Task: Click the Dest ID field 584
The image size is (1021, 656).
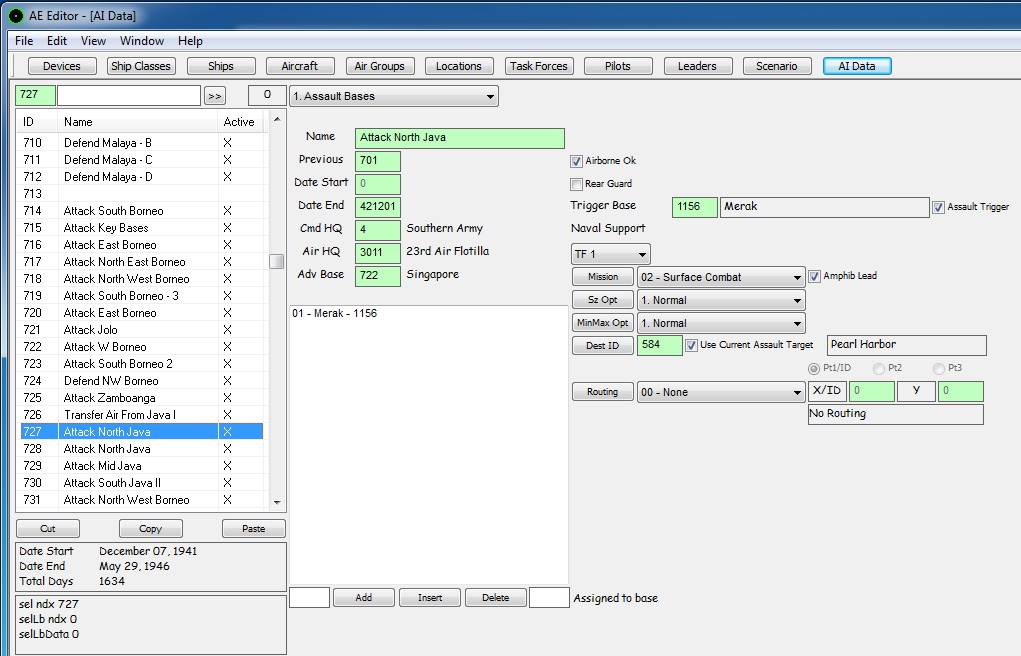Action: (660, 345)
